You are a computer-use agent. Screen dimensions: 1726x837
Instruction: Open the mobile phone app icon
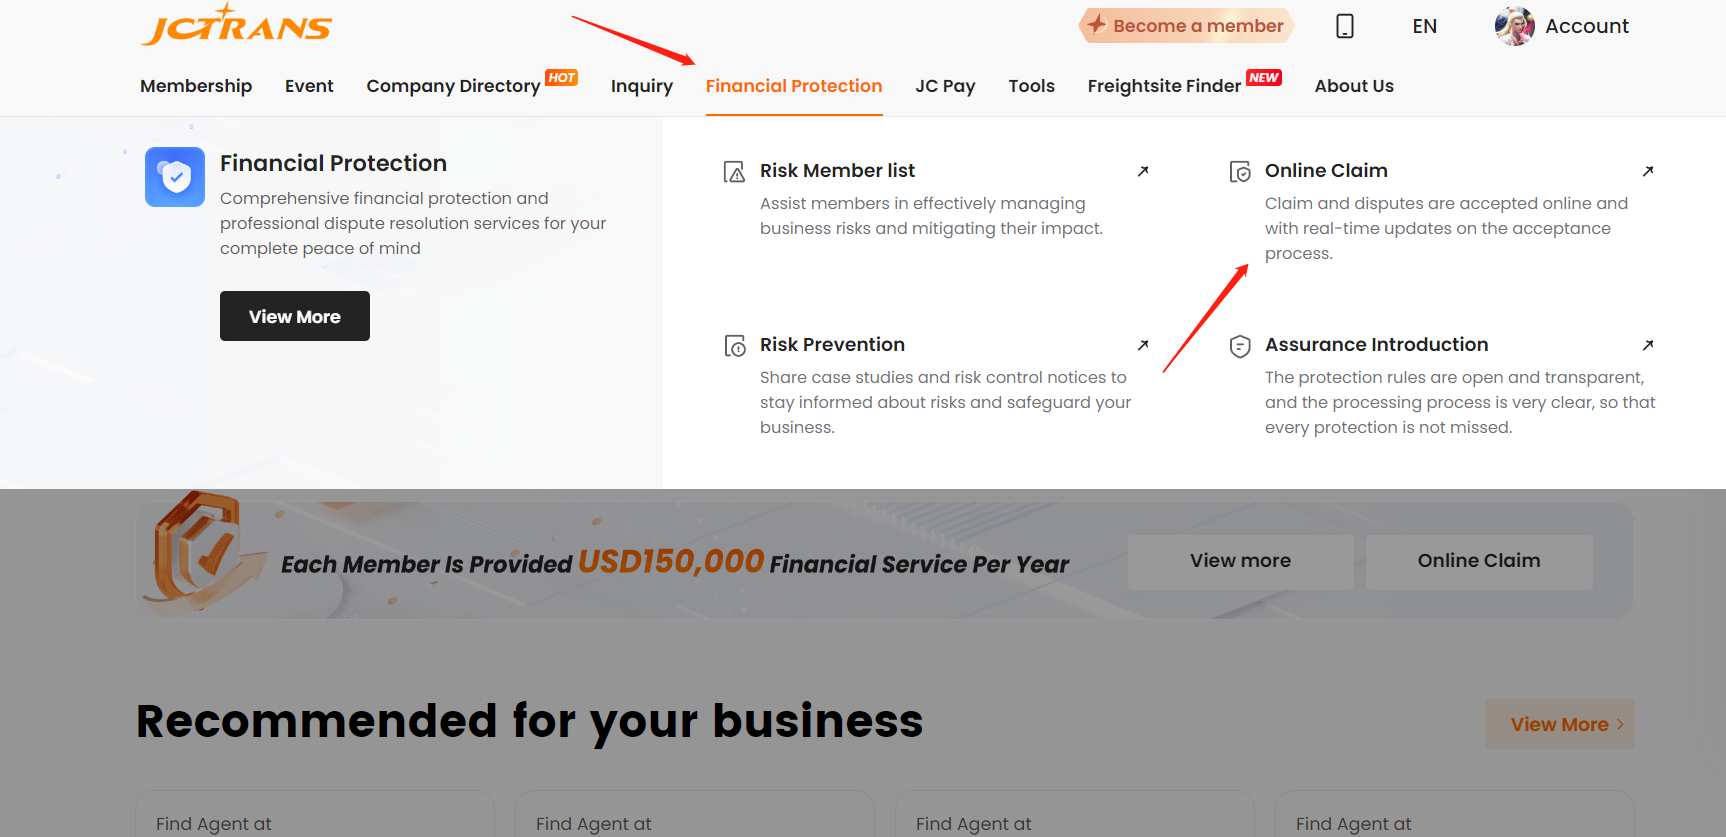click(1345, 26)
